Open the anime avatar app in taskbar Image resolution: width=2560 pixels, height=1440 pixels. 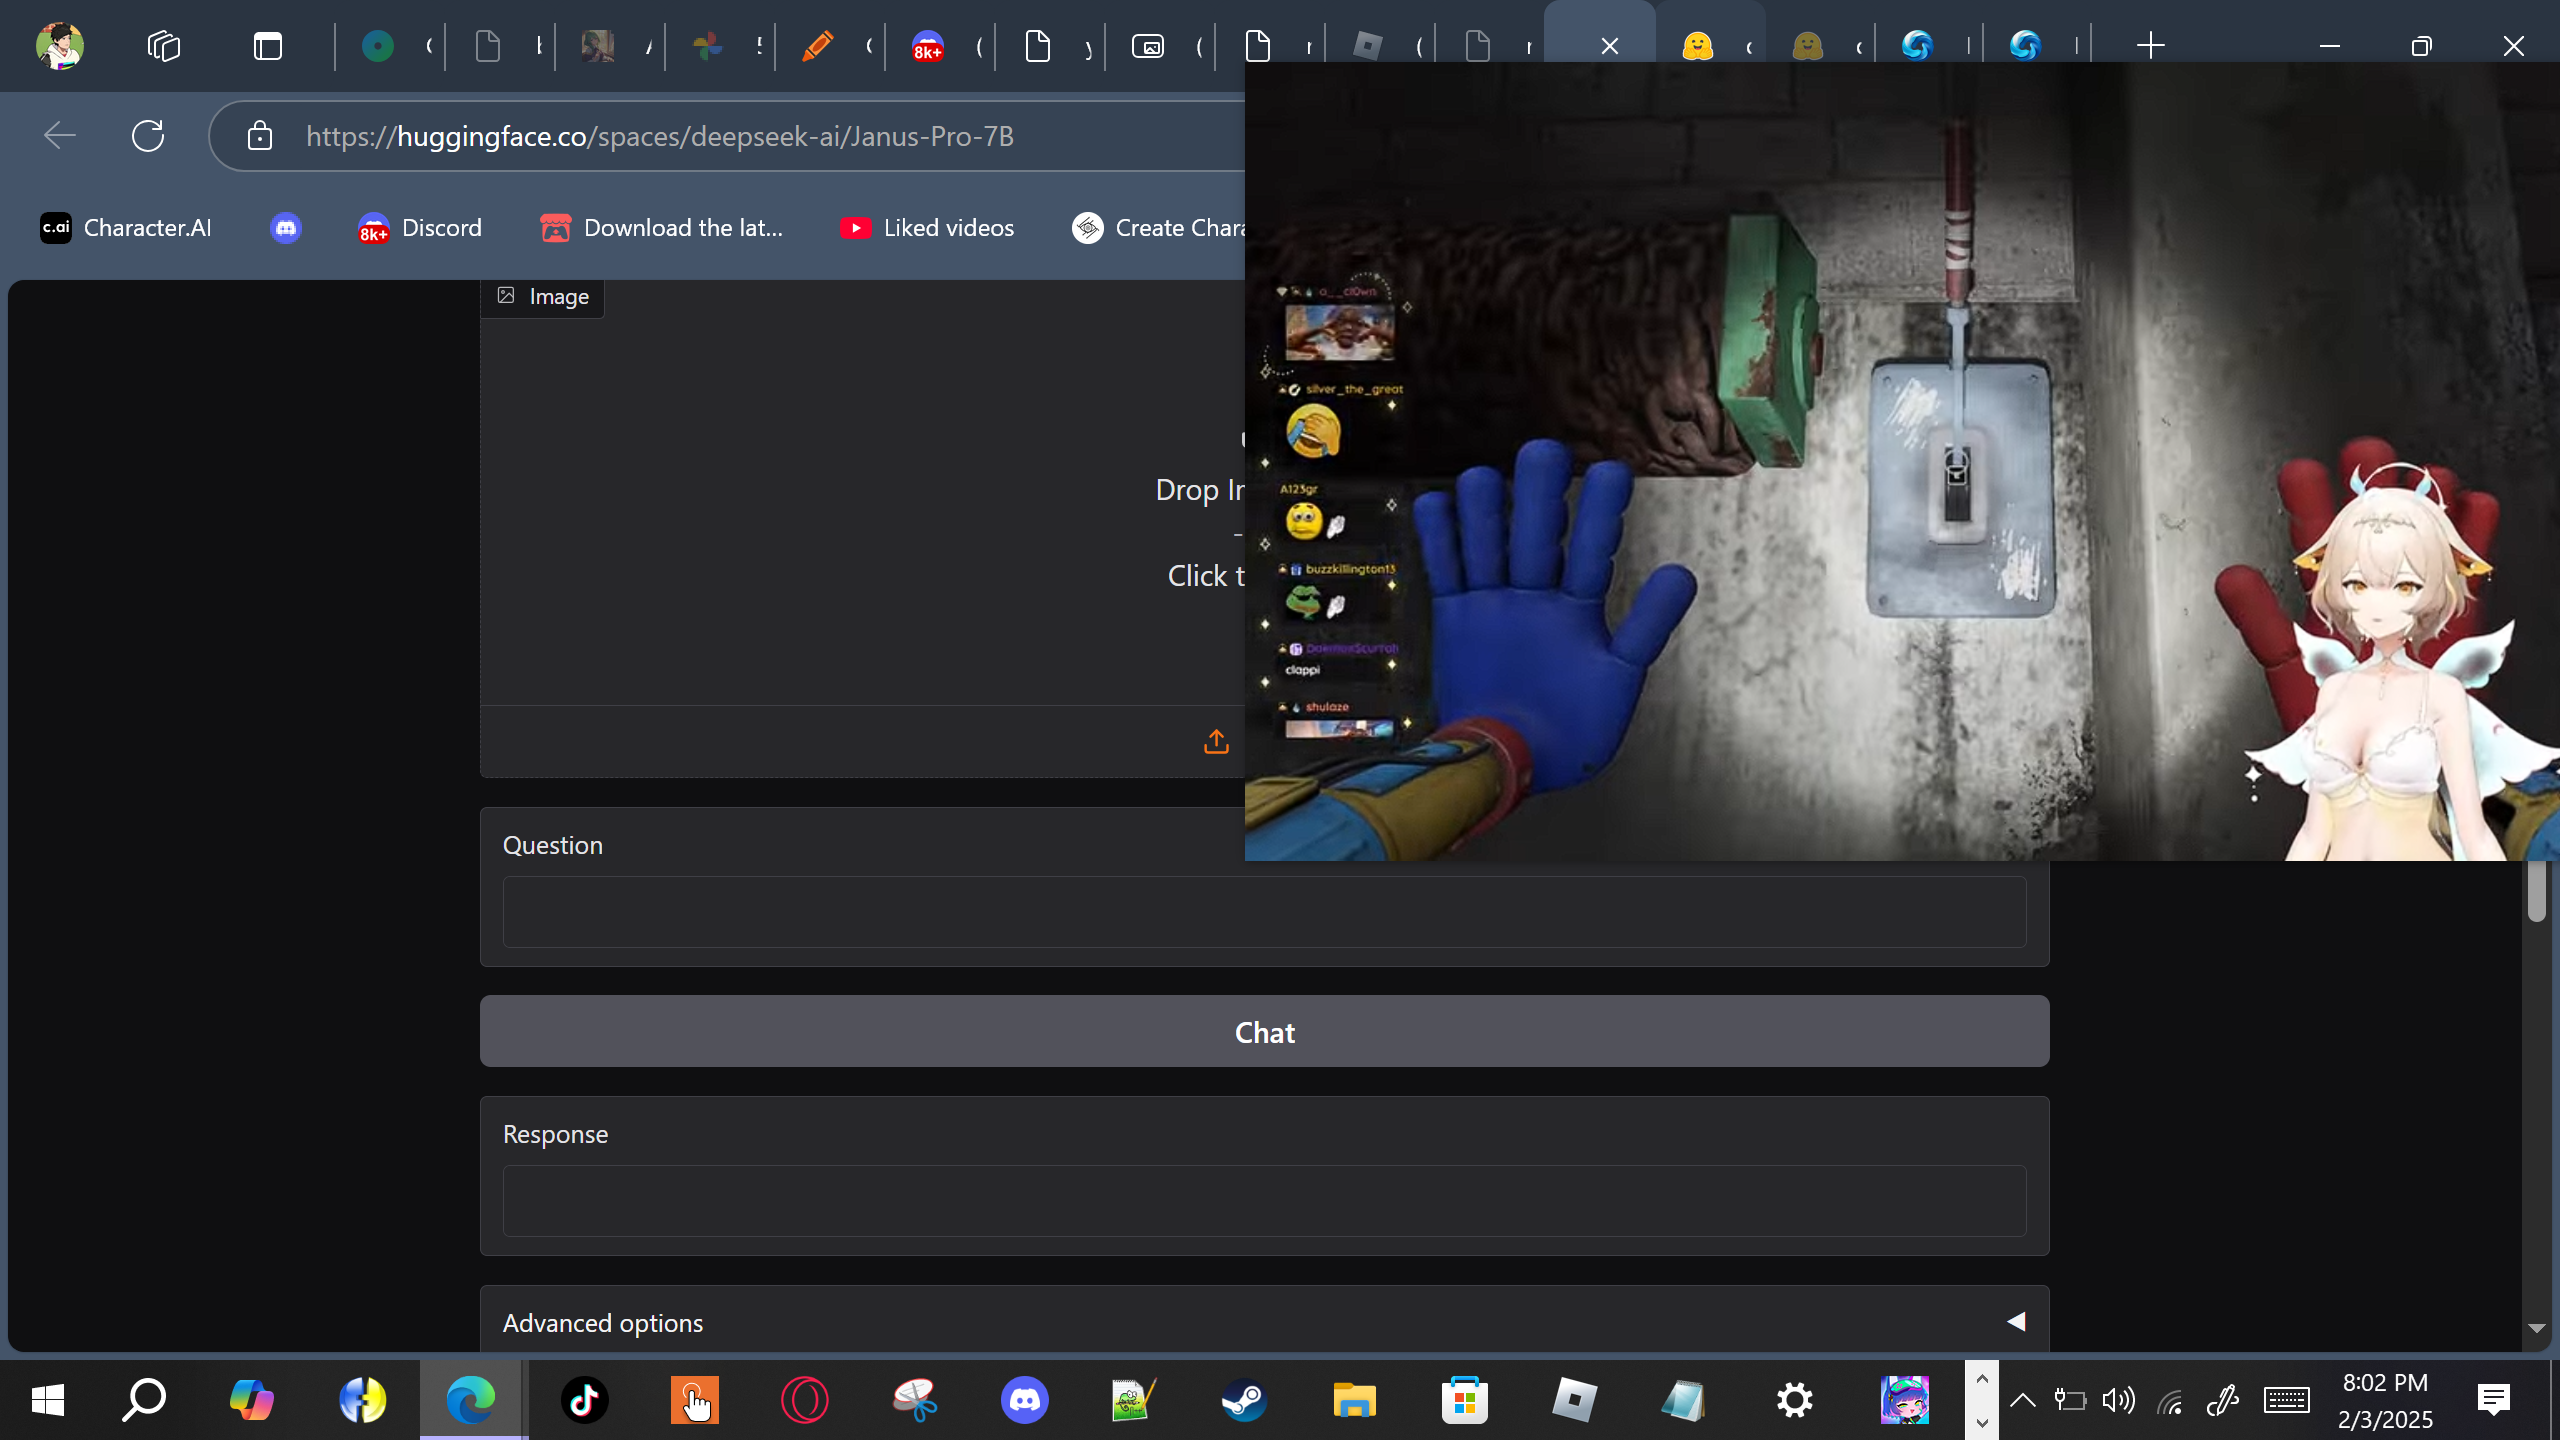[1905, 1400]
